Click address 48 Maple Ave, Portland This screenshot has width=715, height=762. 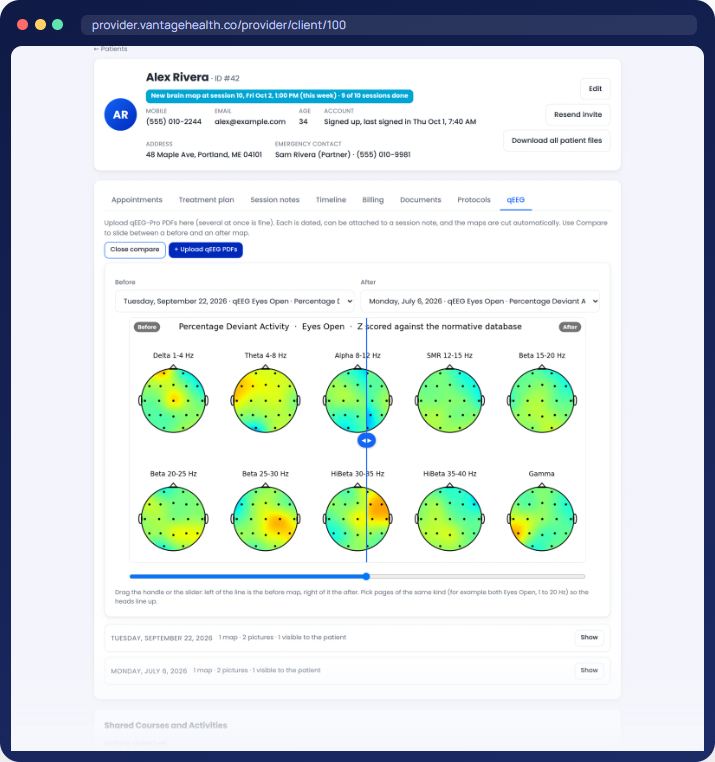[204, 155]
